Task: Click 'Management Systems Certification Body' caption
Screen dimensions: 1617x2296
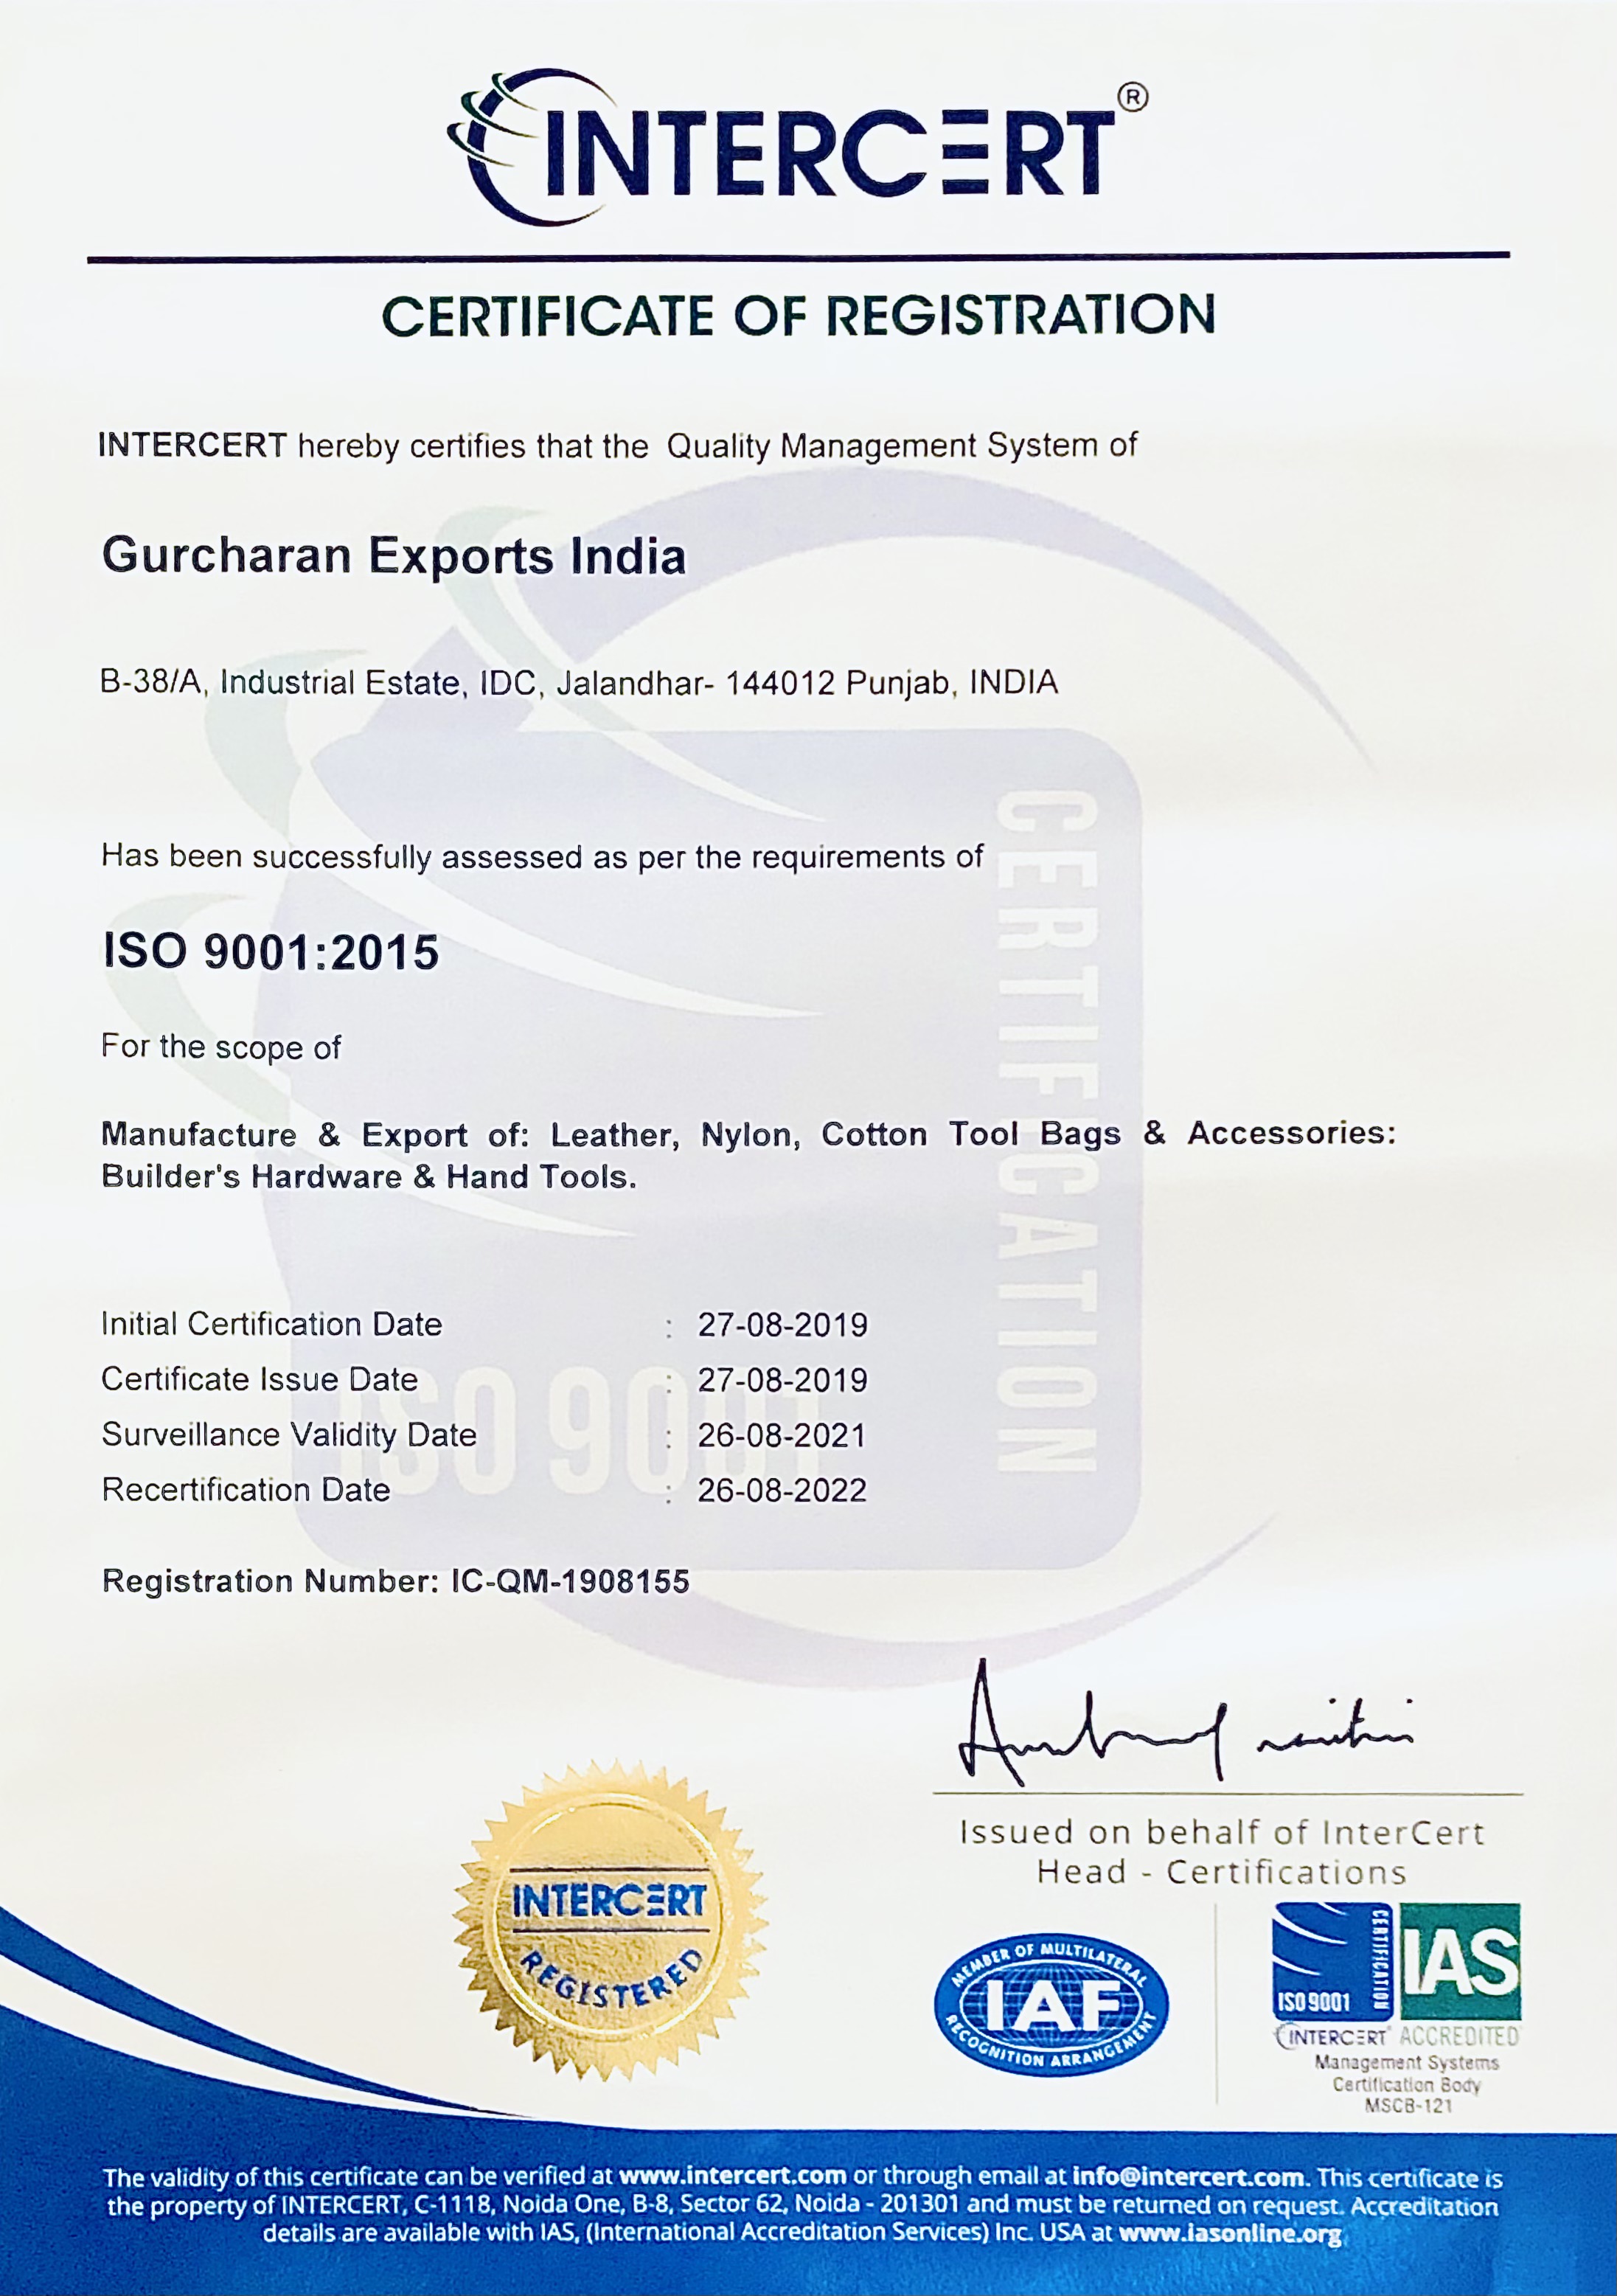Action: click(x=1406, y=2073)
